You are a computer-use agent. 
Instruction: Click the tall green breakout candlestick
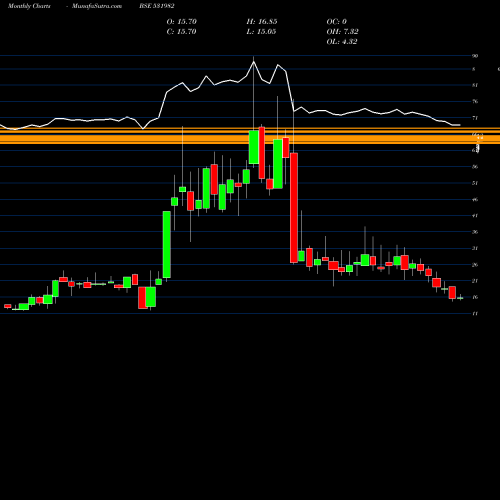167,244
